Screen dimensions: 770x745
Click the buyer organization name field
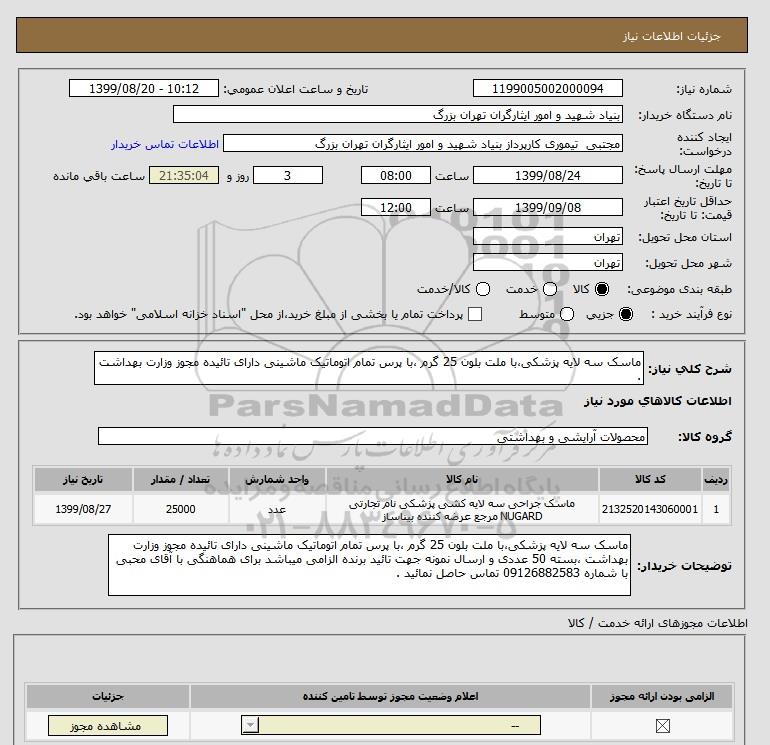(x=398, y=115)
